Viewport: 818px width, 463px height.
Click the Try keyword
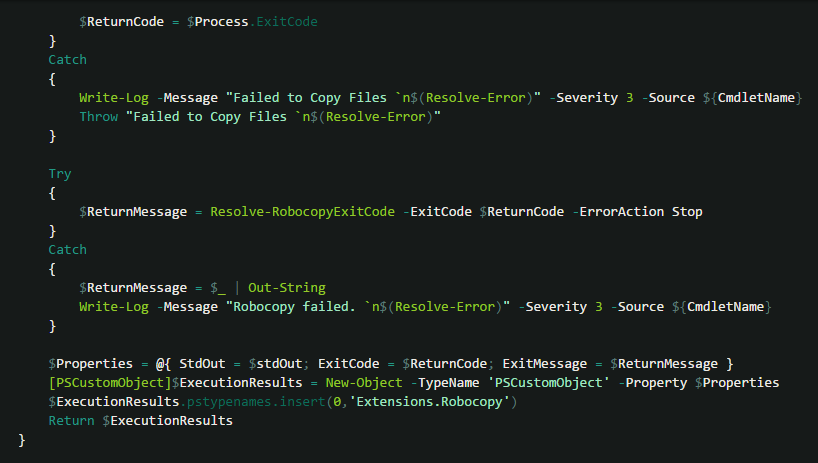point(59,174)
